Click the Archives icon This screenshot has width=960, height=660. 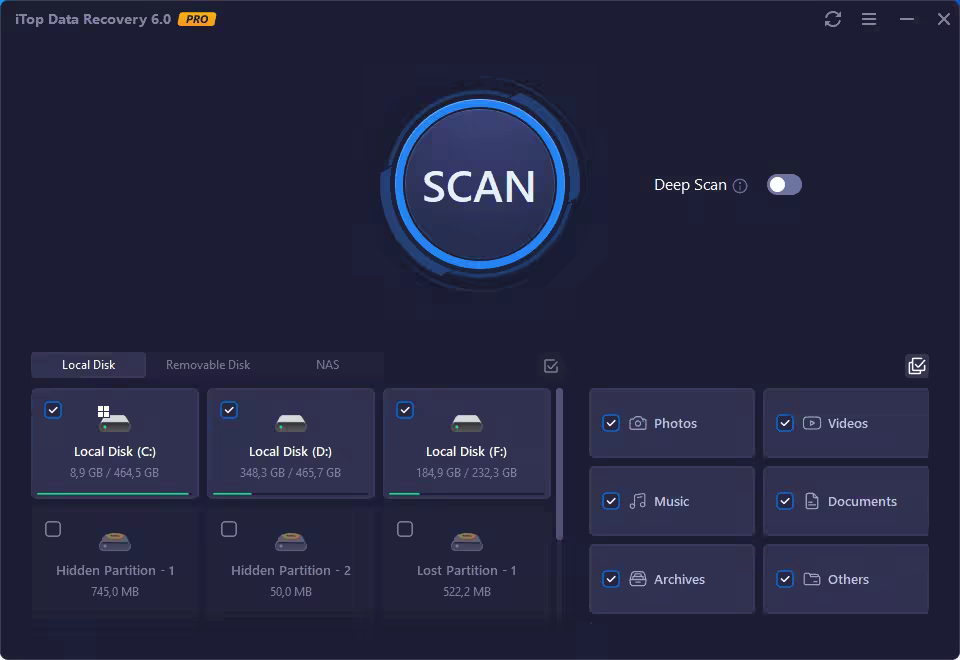pyautogui.click(x=639, y=579)
